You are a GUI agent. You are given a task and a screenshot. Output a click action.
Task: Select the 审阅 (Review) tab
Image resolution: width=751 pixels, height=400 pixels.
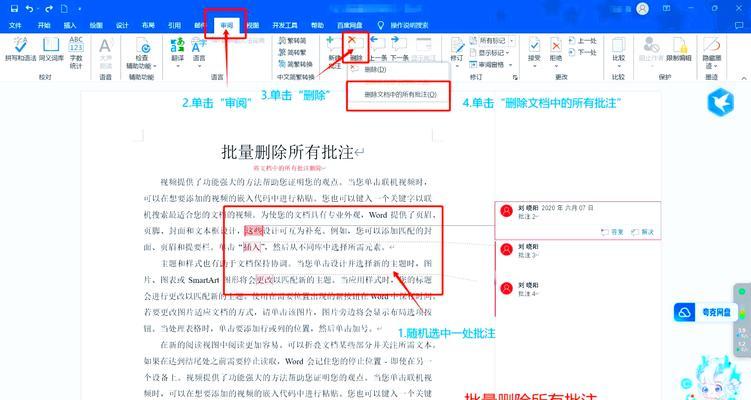pos(226,25)
